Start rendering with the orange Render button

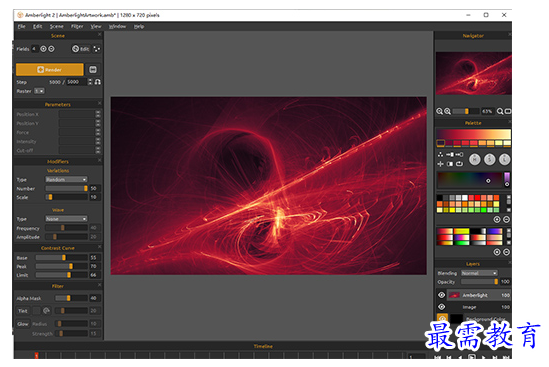[49, 69]
